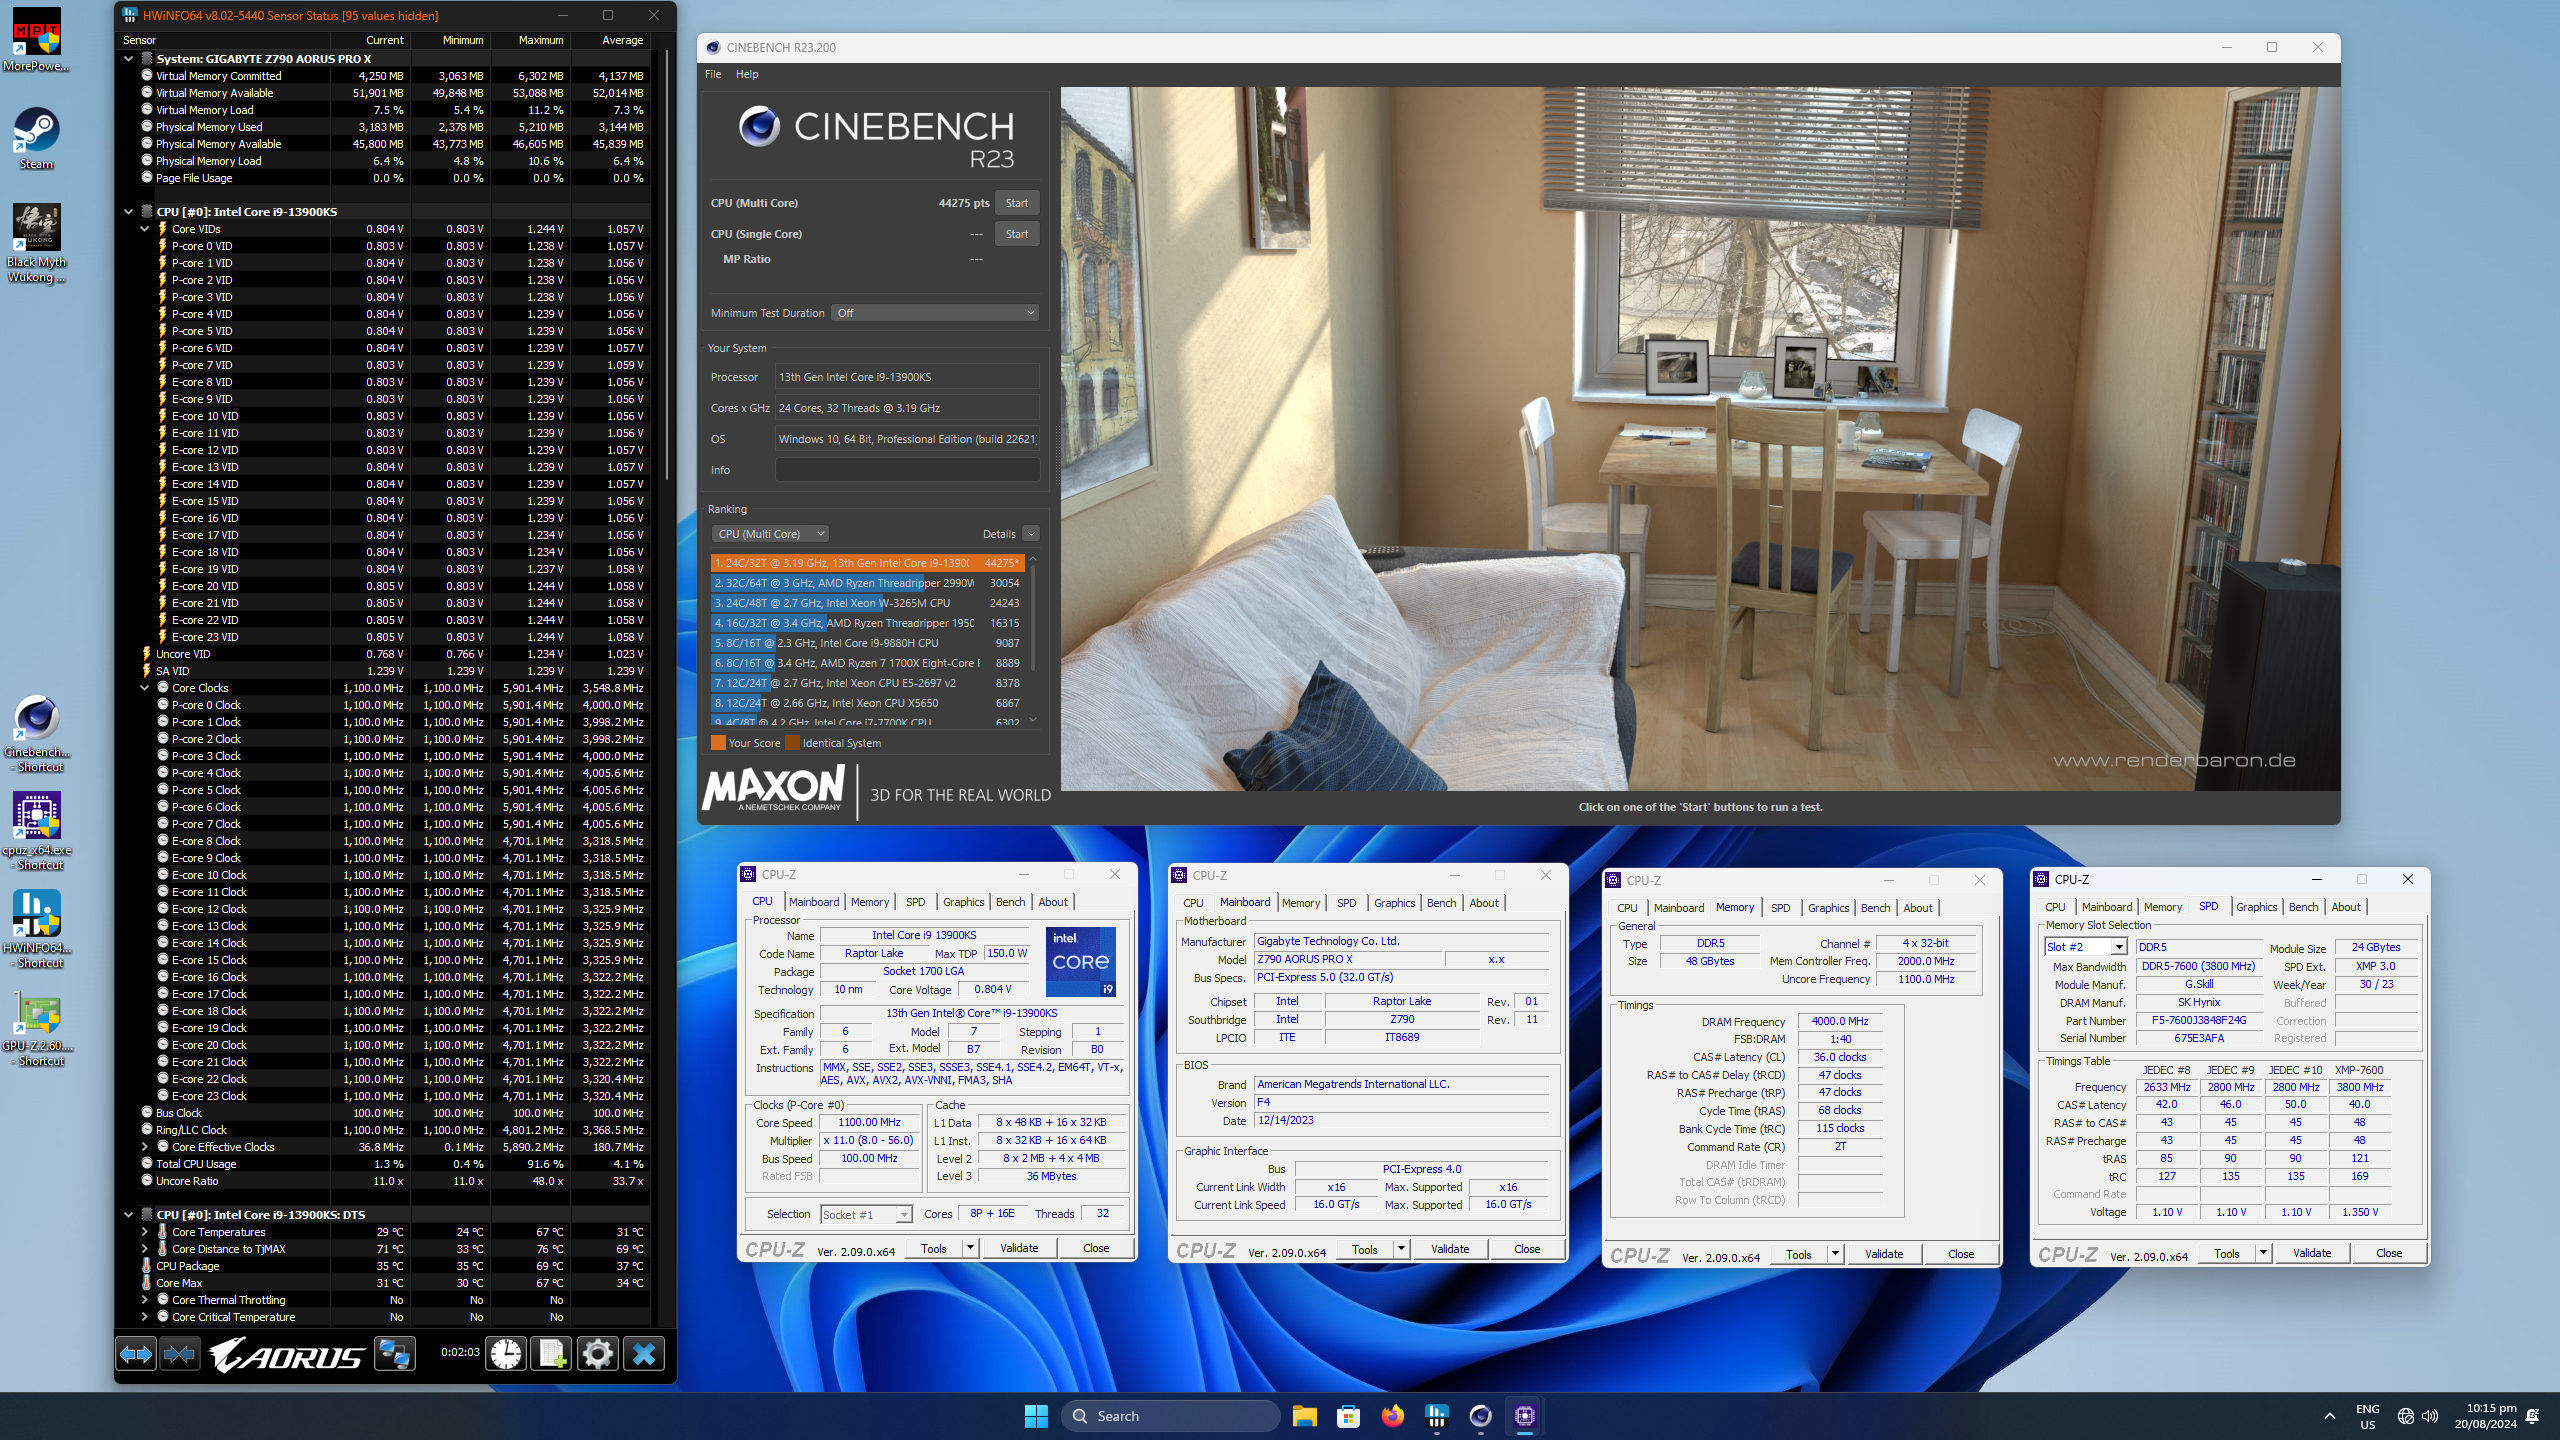
Task: Expand Core Temperatures node
Action: tap(144, 1232)
